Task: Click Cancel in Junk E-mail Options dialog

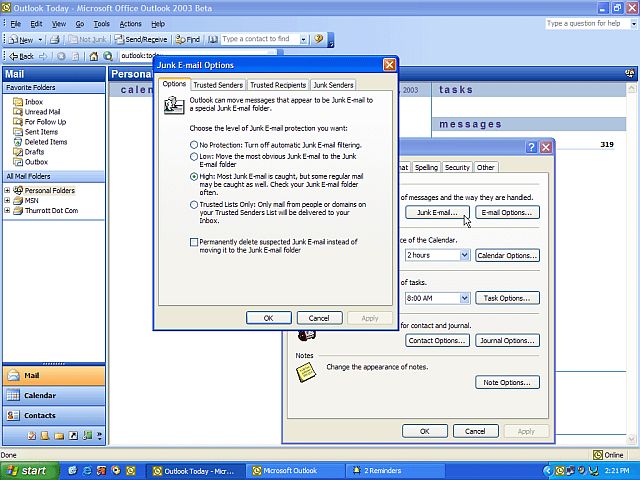Action: [319, 318]
